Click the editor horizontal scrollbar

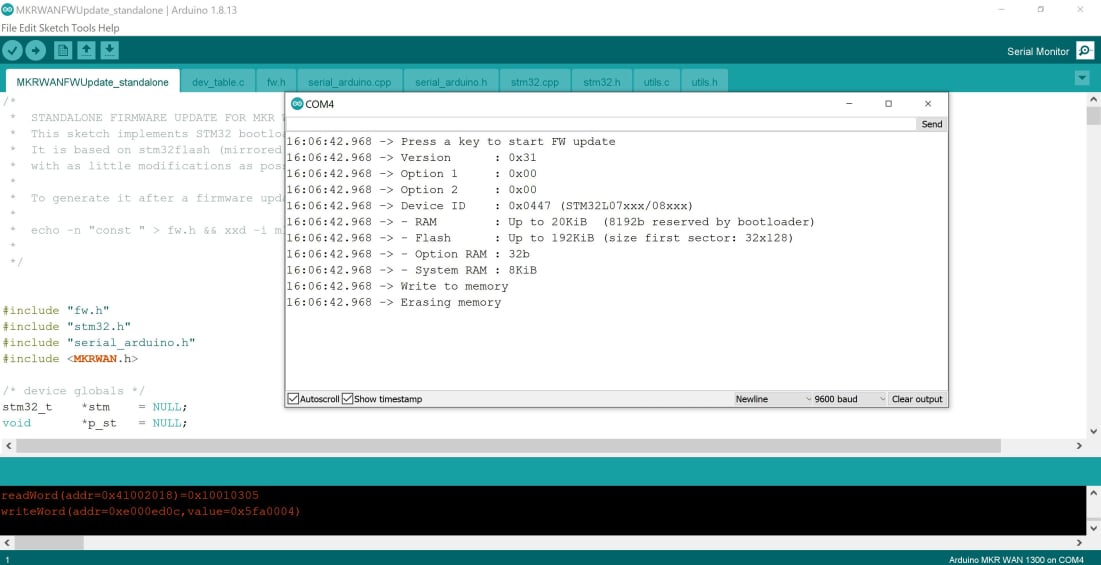(508, 446)
